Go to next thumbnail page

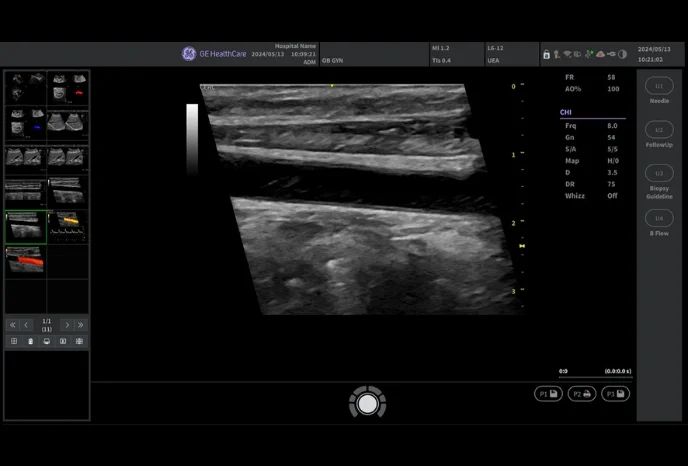[66, 325]
